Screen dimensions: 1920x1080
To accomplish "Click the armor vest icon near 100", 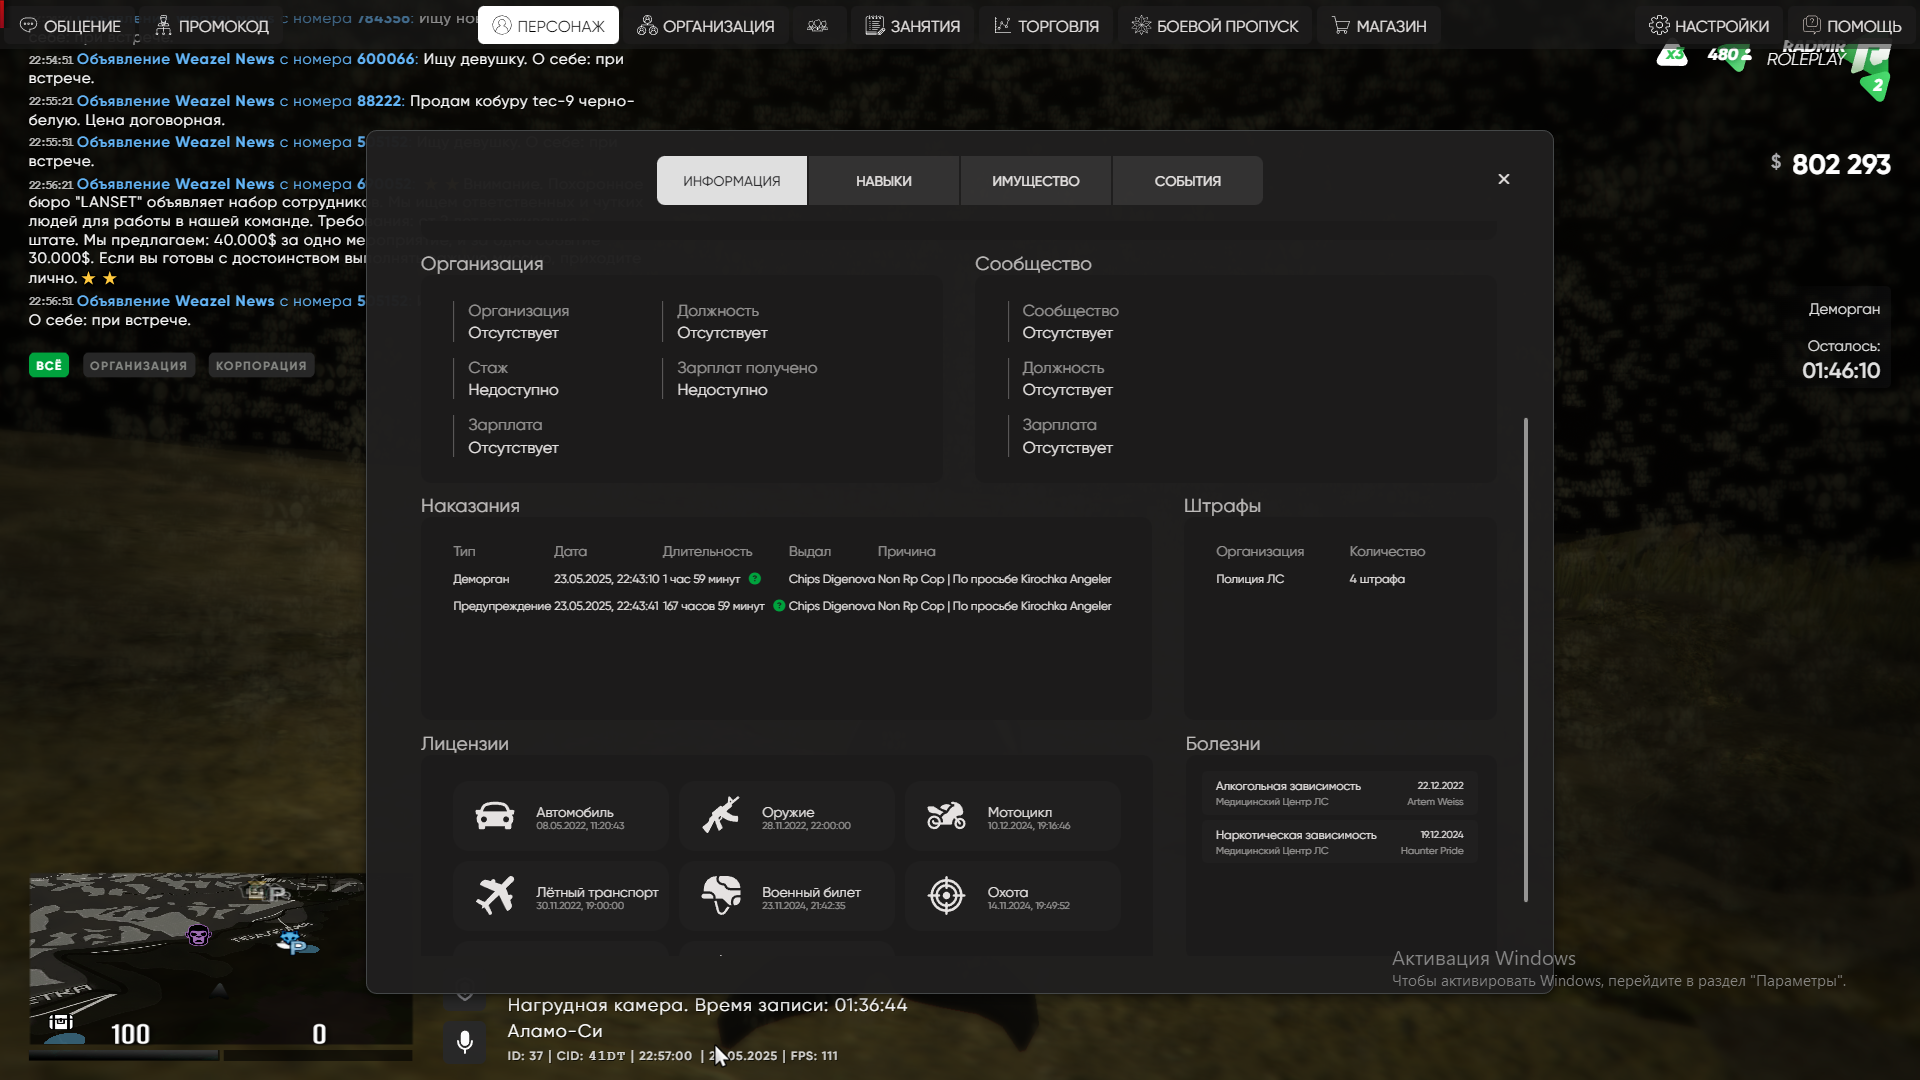I will coord(61,1022).
